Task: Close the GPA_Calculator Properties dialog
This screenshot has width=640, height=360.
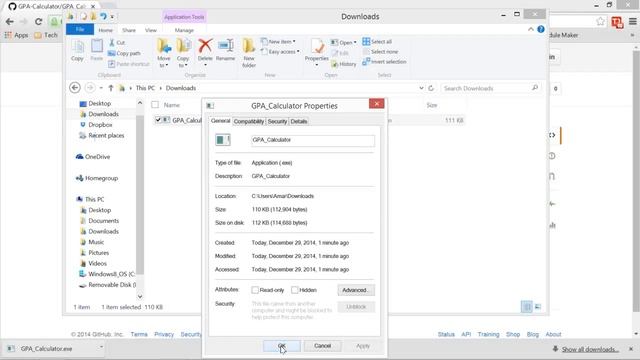Action: (x=376, y=104)
